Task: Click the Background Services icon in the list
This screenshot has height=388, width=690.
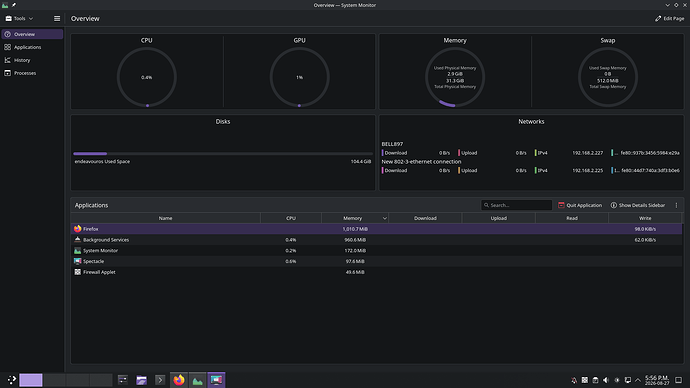Action: [77, 240]
